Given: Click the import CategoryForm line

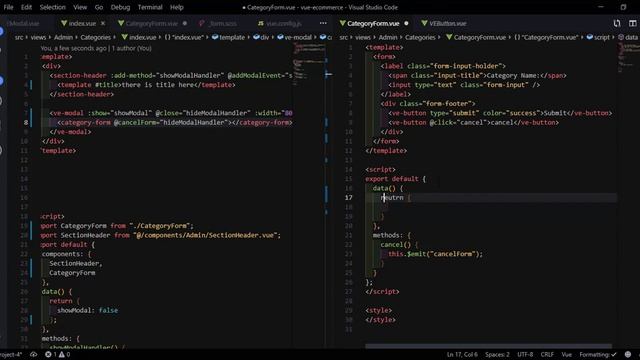Looking at the screenshot, I should click(x=117, y=226).
